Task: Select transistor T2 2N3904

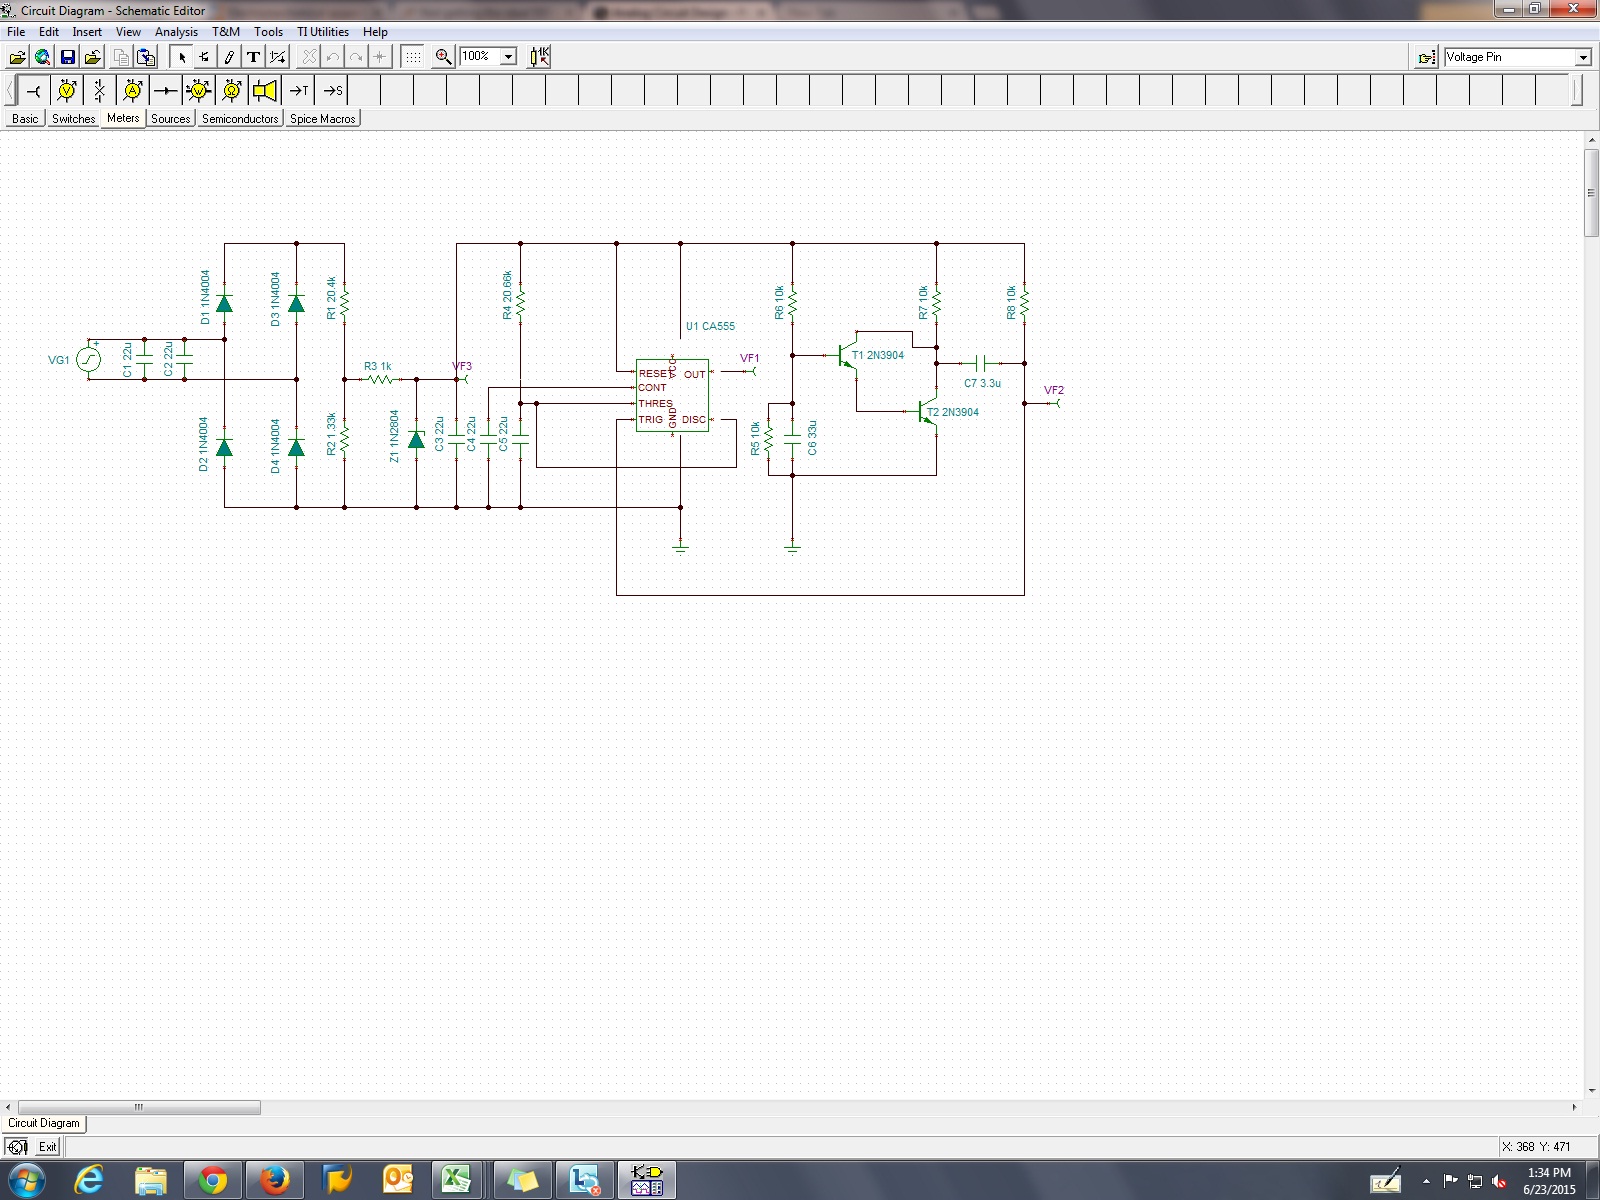Action: (x=928, y=412)
